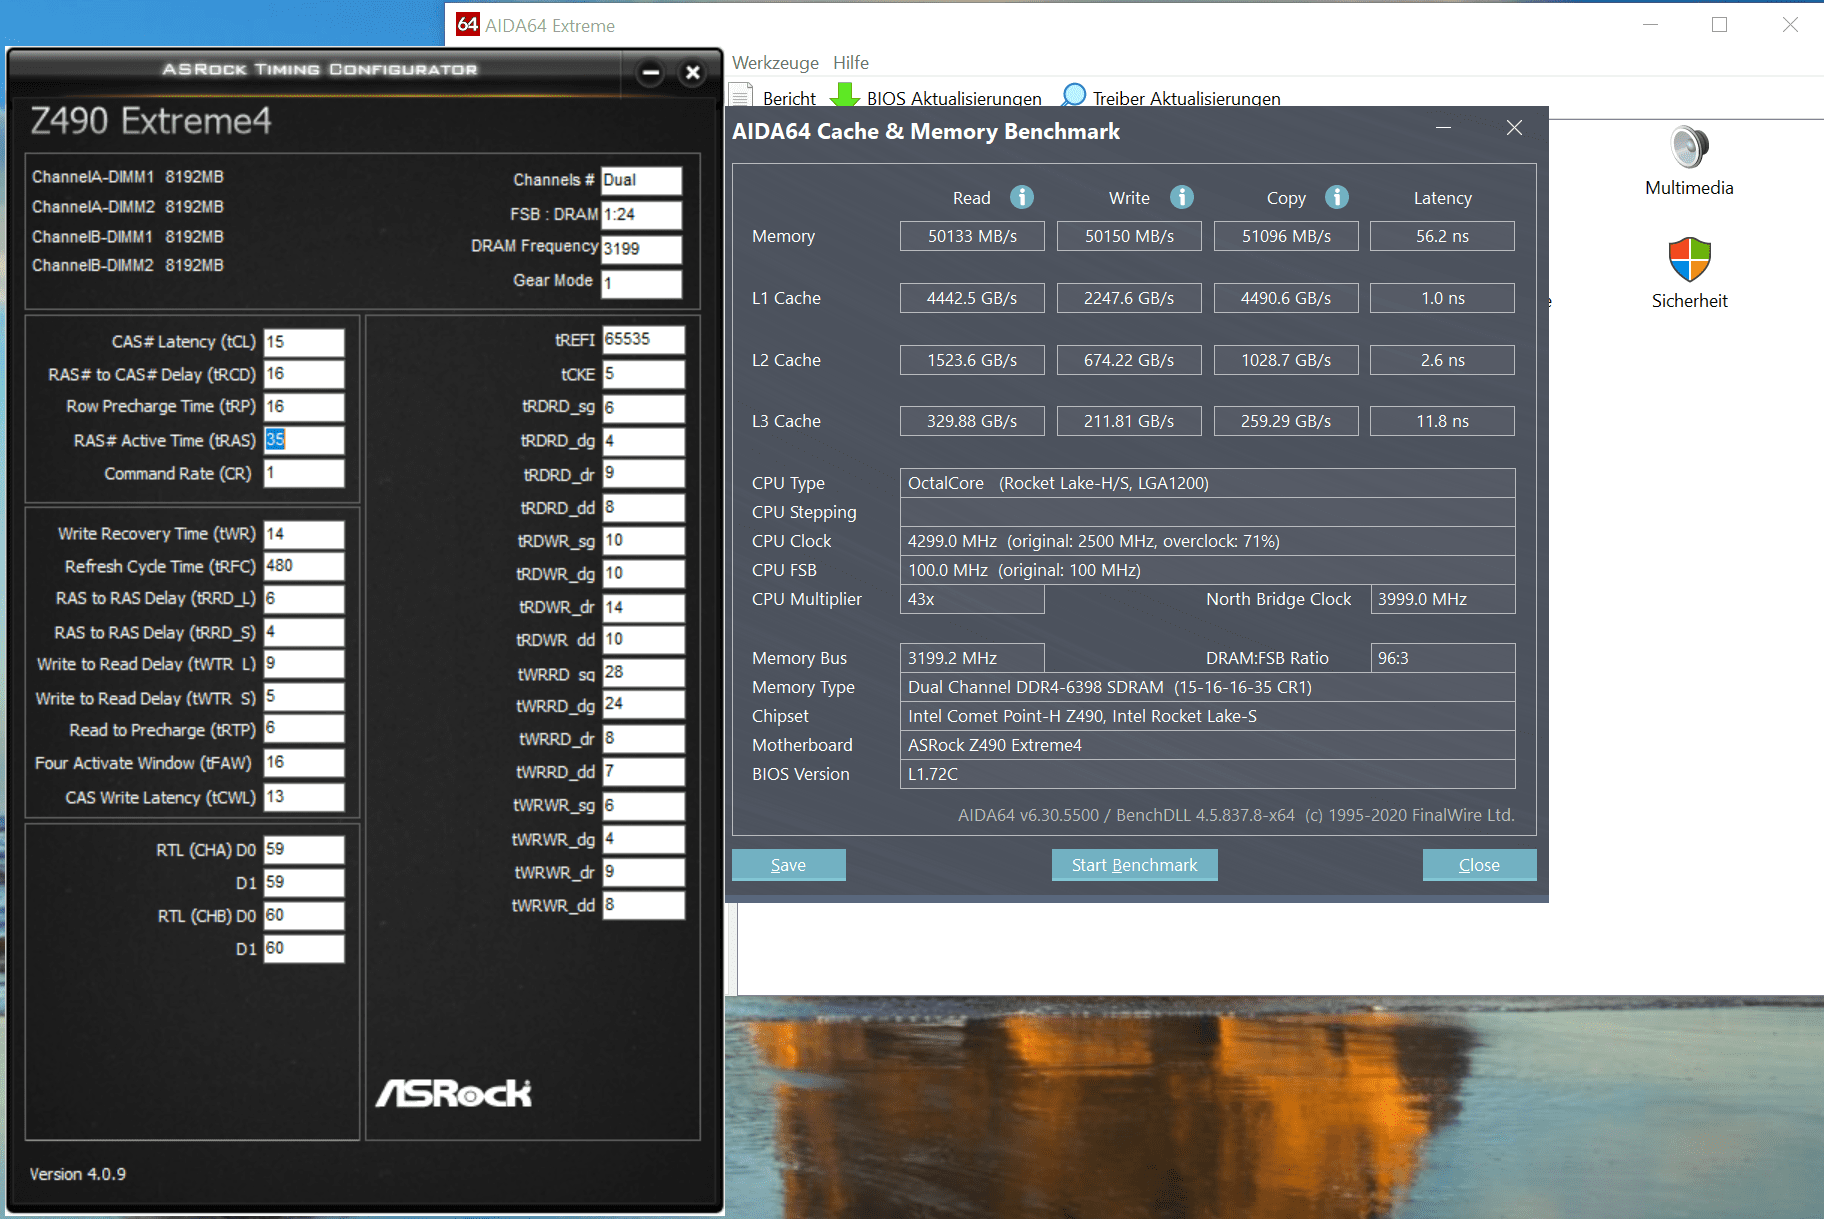The height and width of the screenshot is (1219, 1824).
Task: Minimize the ASRock Timing Configurator window
Action: 651,73
